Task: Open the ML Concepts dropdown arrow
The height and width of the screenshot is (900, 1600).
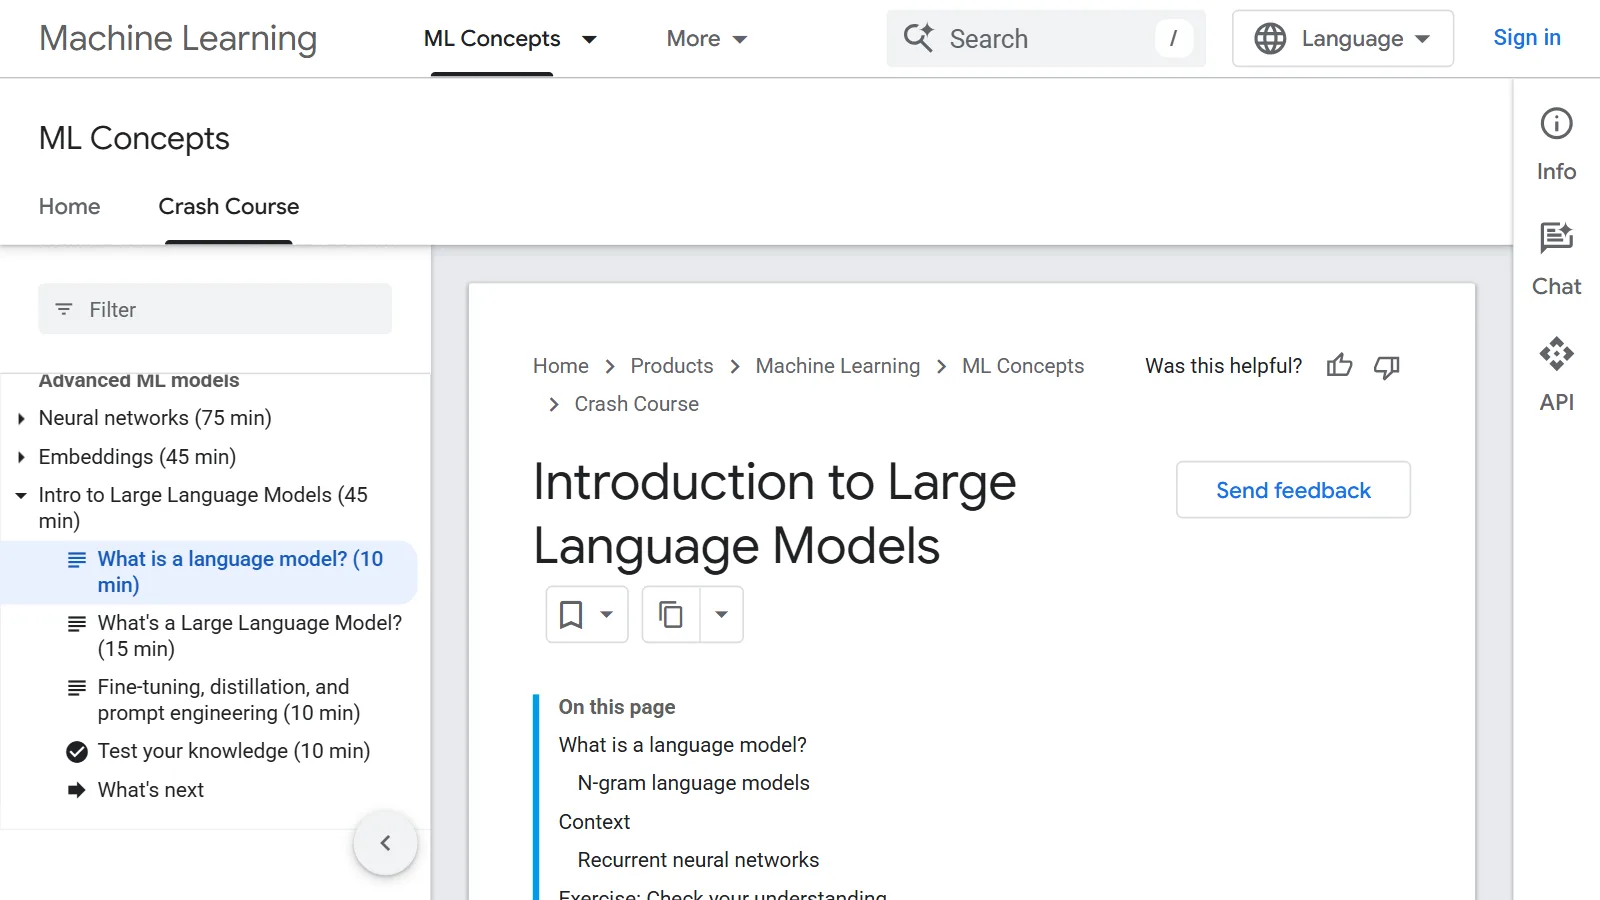Action: coord(589,39)
